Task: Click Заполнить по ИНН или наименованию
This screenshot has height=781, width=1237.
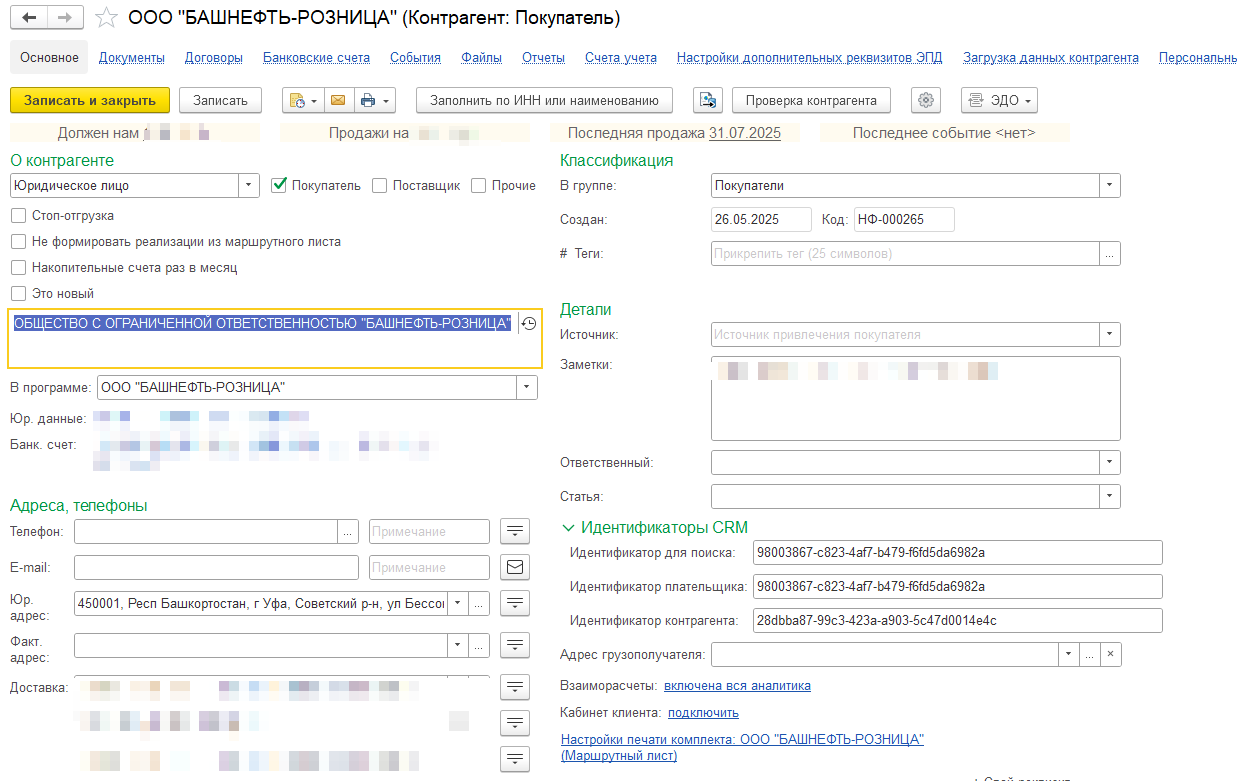Action: 545,100
